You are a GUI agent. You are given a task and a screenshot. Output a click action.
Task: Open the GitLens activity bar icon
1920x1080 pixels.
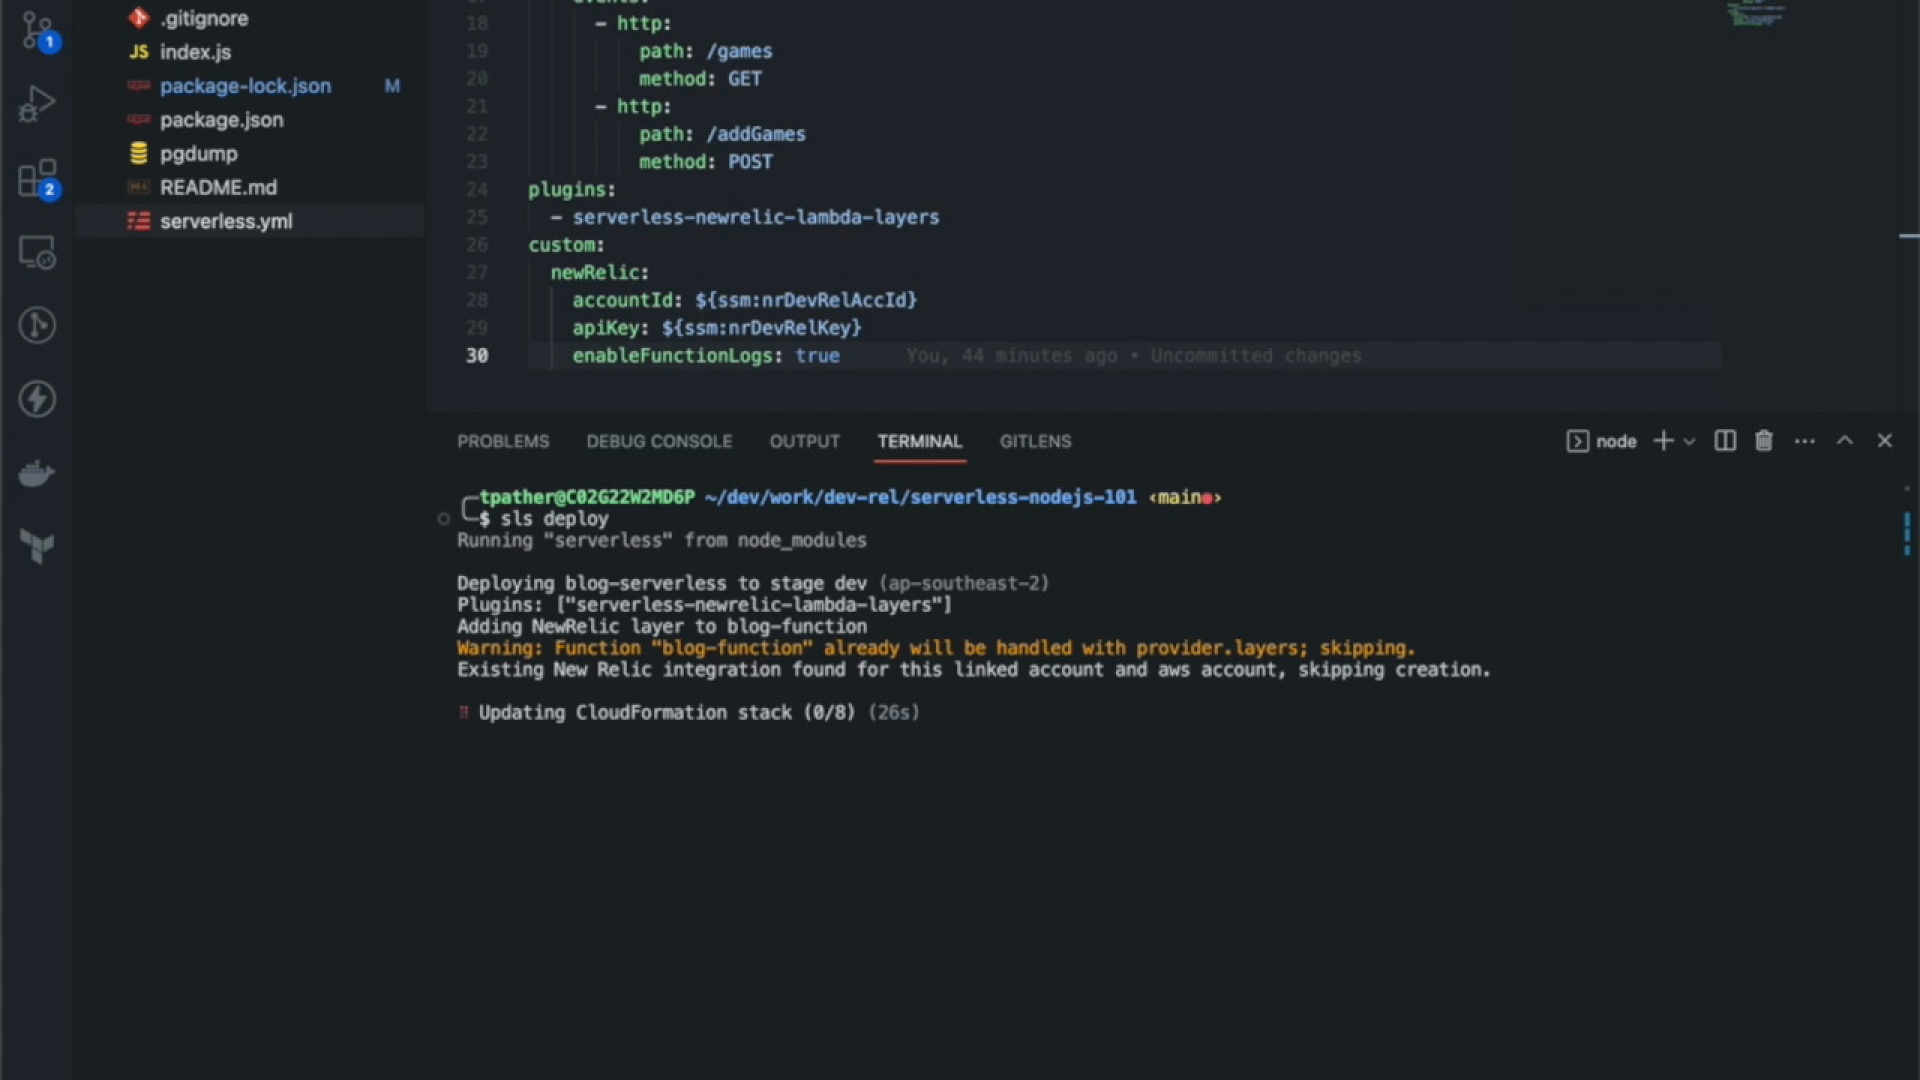coord(37,325)
